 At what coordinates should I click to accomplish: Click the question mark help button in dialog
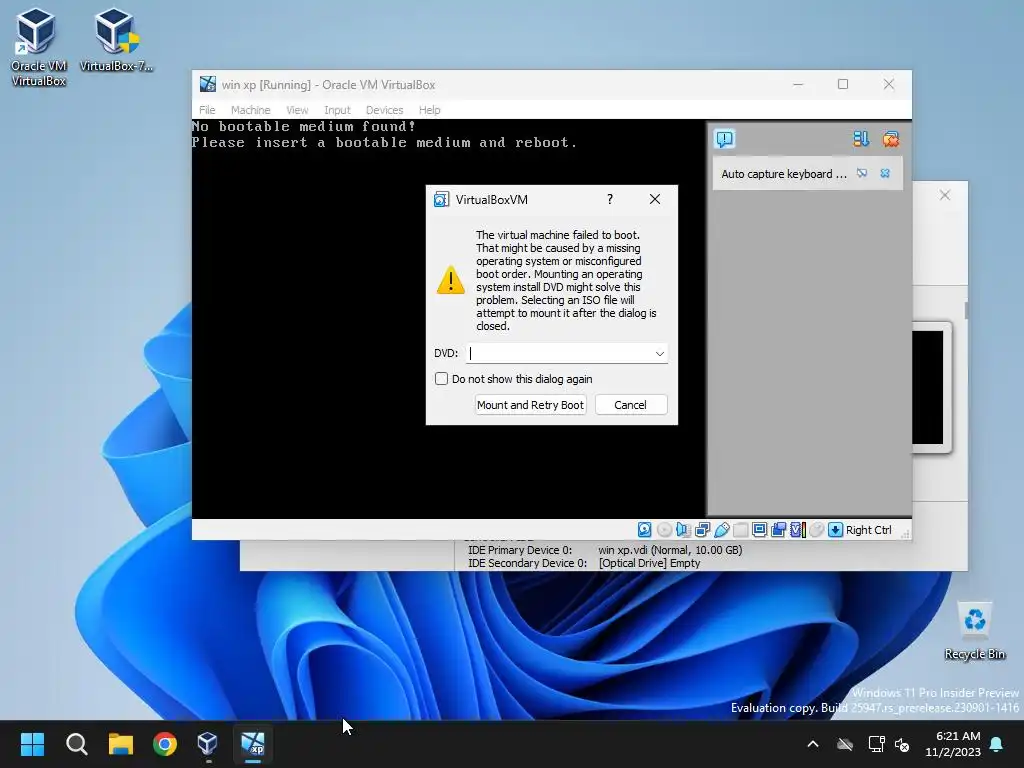[x=610, y=199]
